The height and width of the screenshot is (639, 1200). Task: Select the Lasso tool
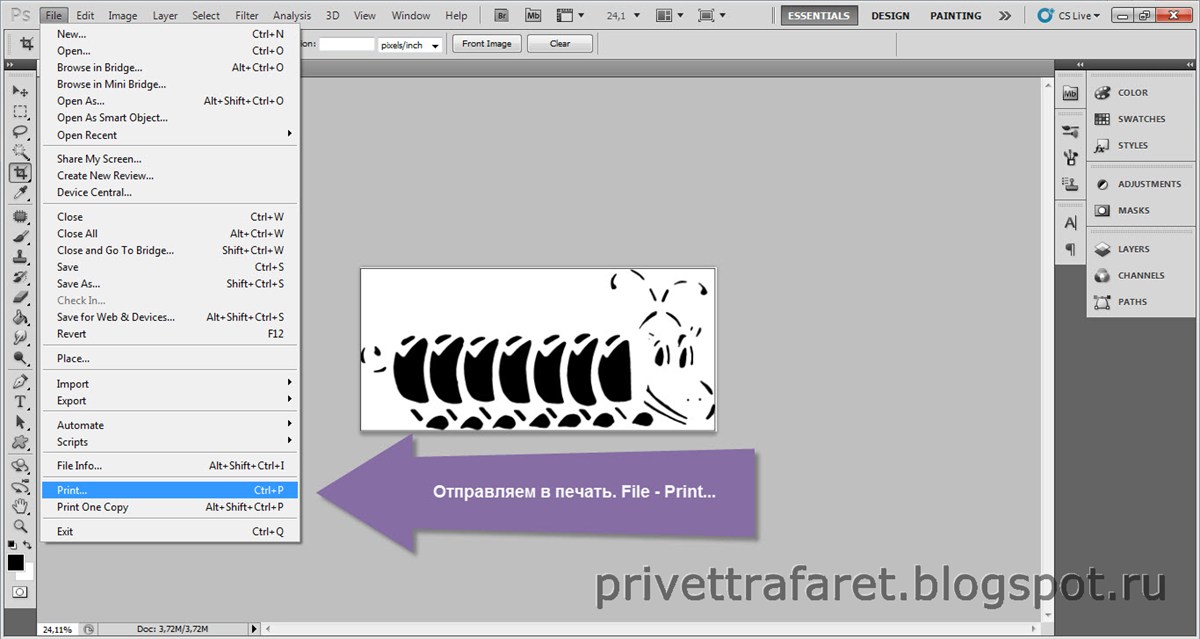(x=19, y=131)
